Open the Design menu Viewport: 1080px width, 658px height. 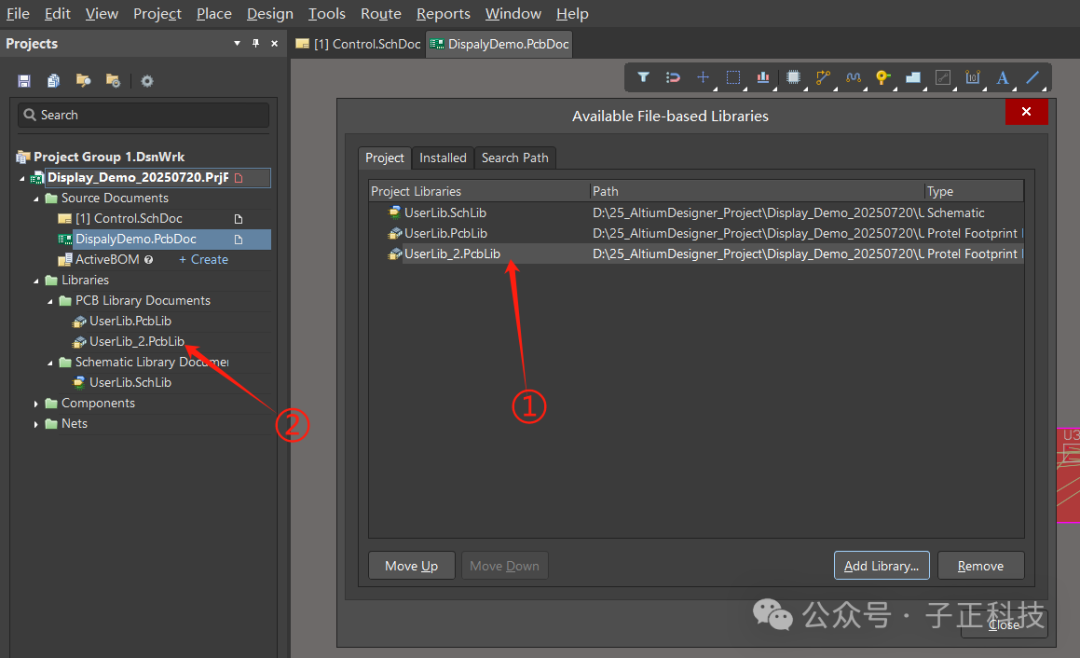point(270,14)
